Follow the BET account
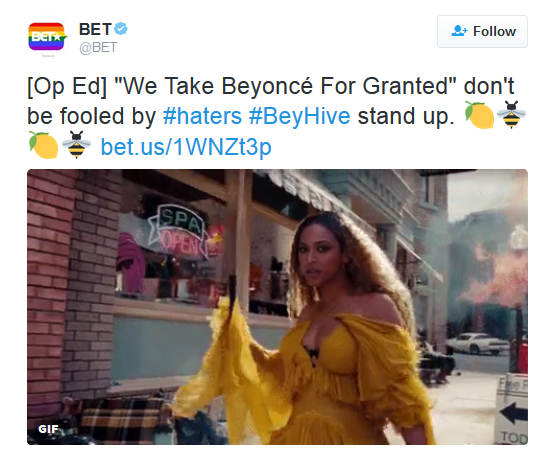Viewport: 550px width, 452px height. click(x=482, y=31)
